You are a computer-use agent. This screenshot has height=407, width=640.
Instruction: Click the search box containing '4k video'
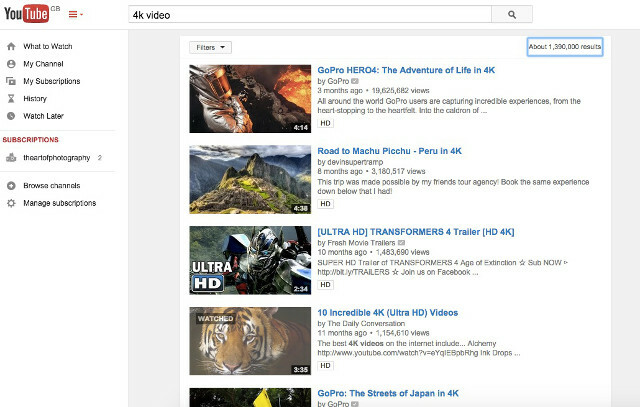310,15
